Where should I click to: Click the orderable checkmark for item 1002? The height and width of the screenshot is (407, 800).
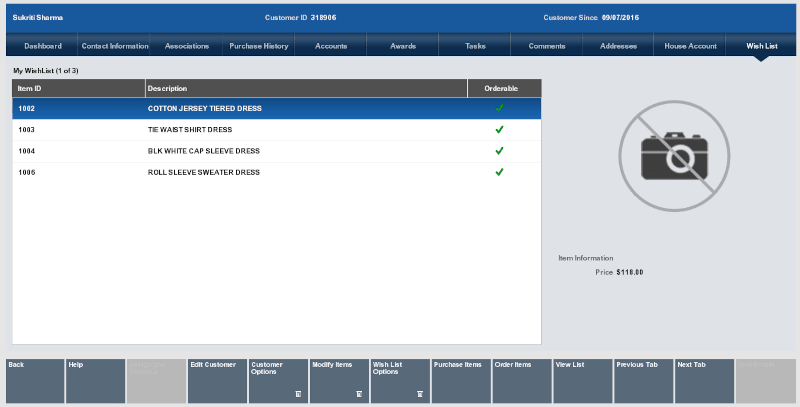[x=499, y=108]
